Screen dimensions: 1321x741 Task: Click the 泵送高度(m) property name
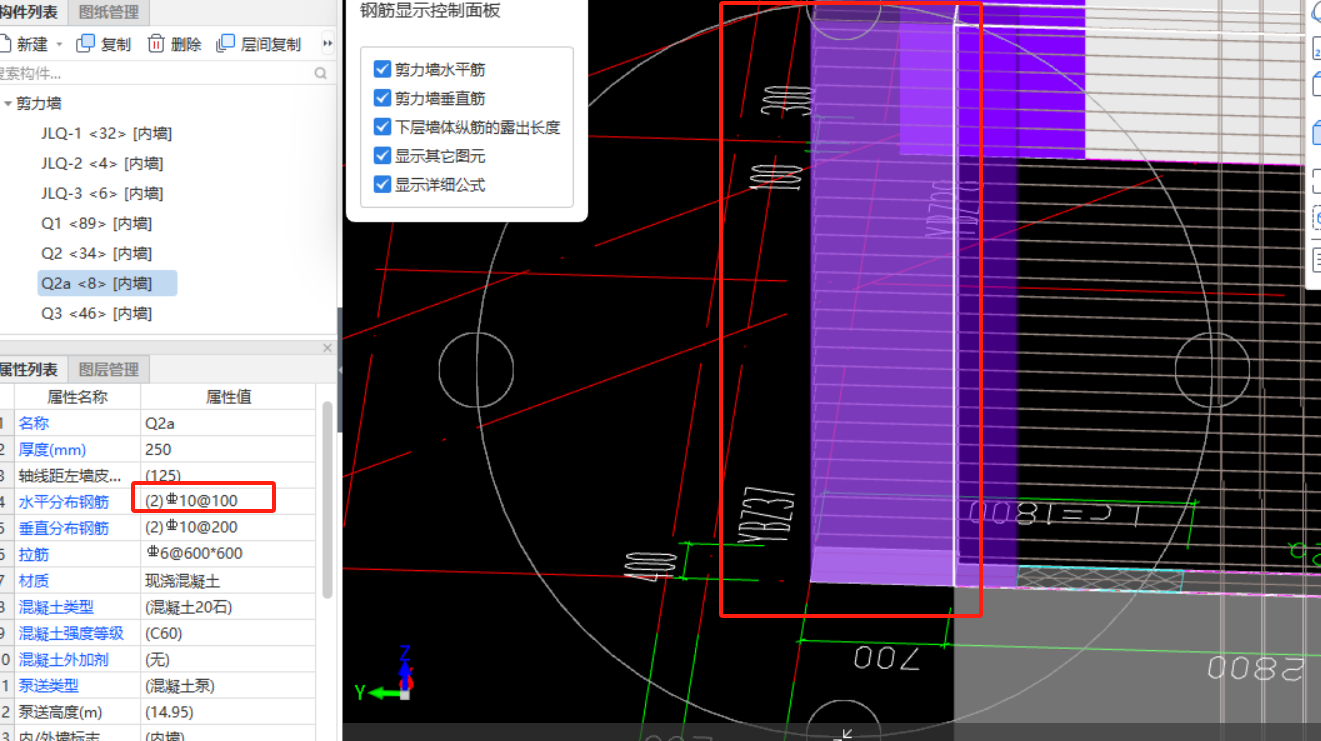[x=78, y=713]
